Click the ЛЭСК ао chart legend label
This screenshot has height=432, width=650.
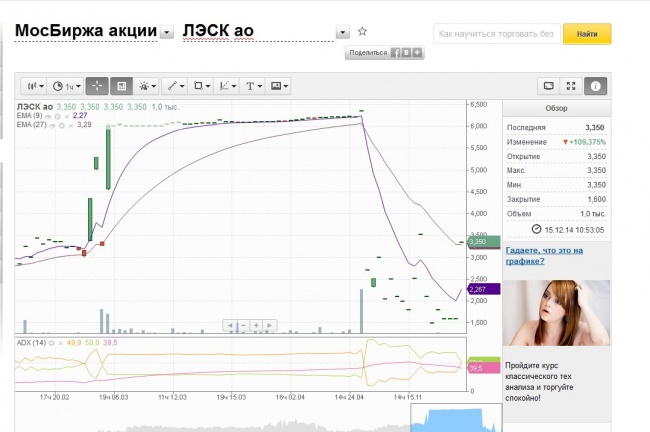[35, 107]
